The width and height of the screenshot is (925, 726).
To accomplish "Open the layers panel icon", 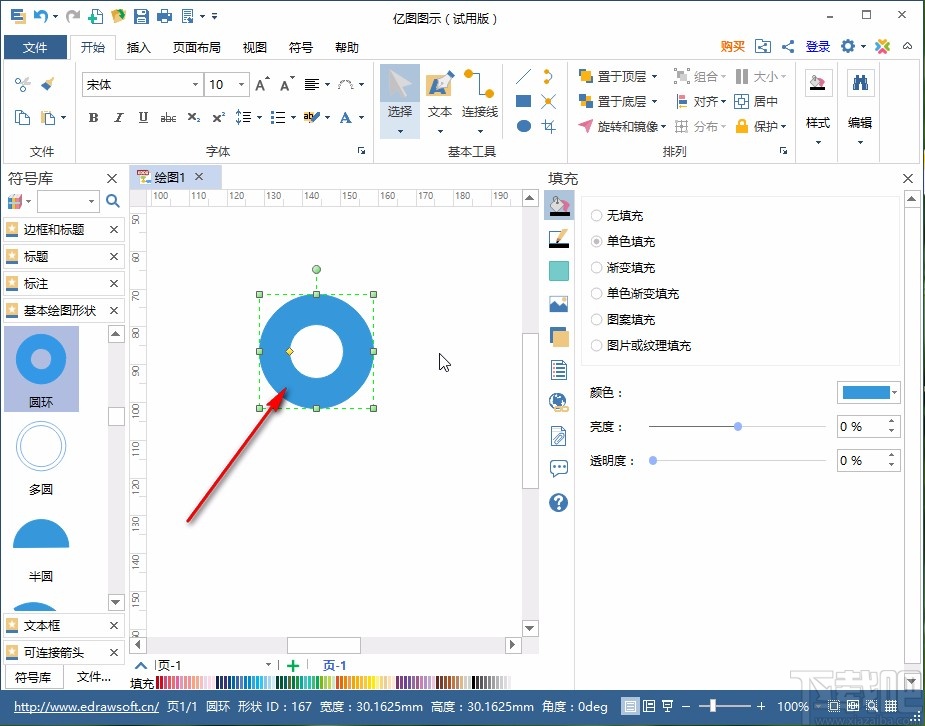I will click(559, 337).
